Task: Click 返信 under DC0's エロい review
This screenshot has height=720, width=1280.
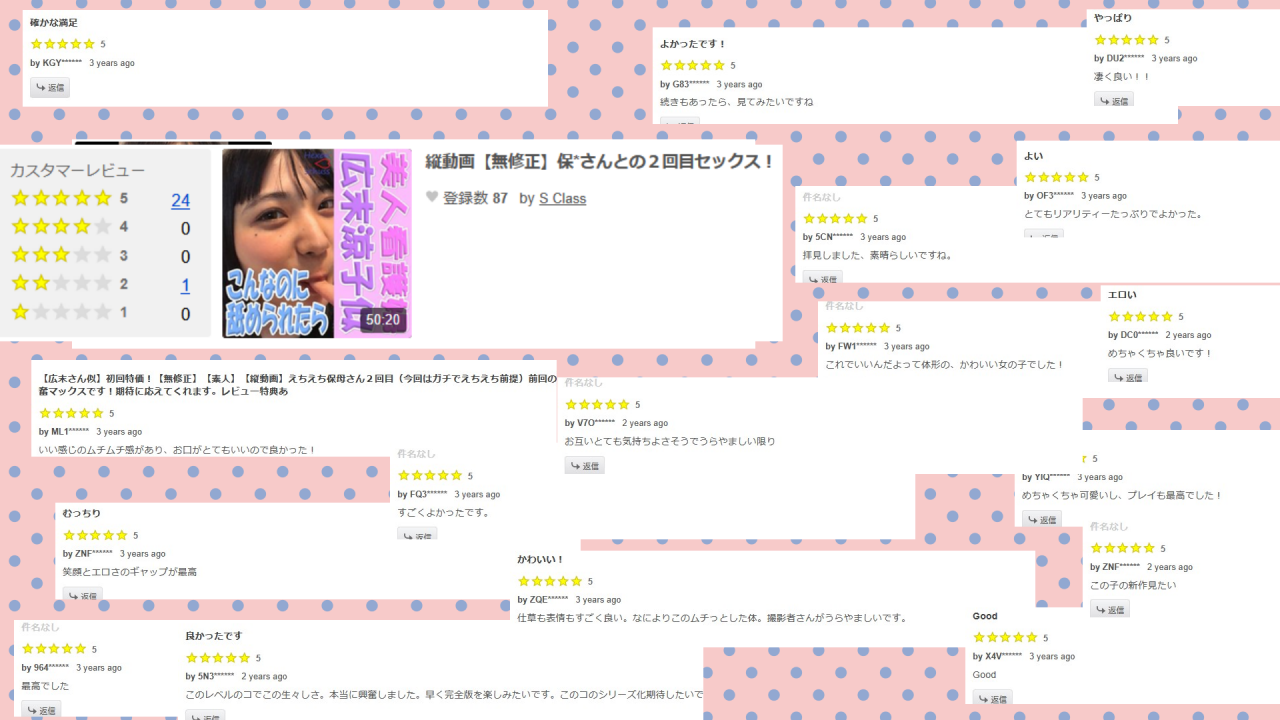Action: (1128, 376)
